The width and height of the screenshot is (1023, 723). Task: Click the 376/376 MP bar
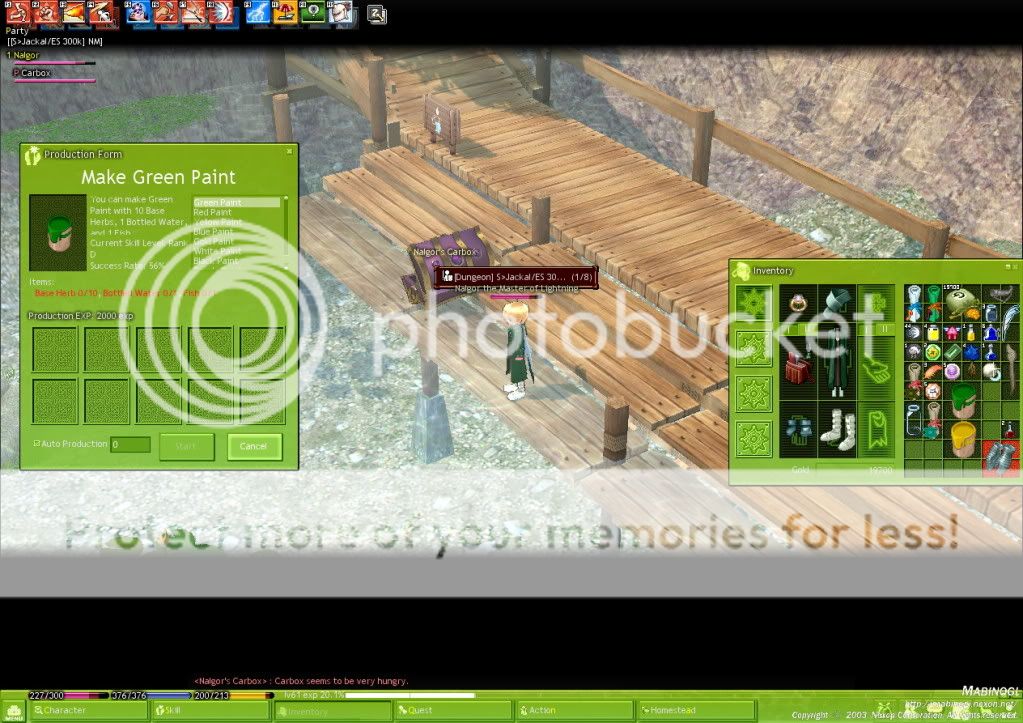pos(151,696)
